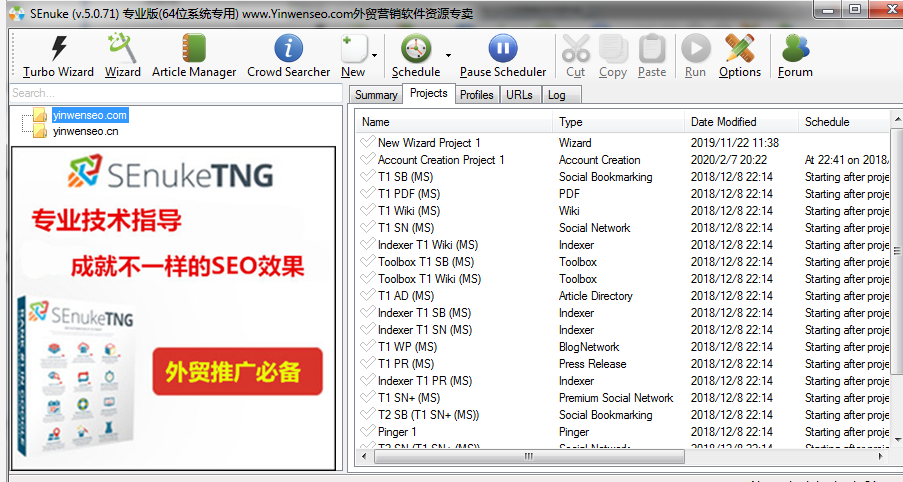Select T1 SN+ (MS) project
This screenshot has width=903, height=482.
pos(409,398)
